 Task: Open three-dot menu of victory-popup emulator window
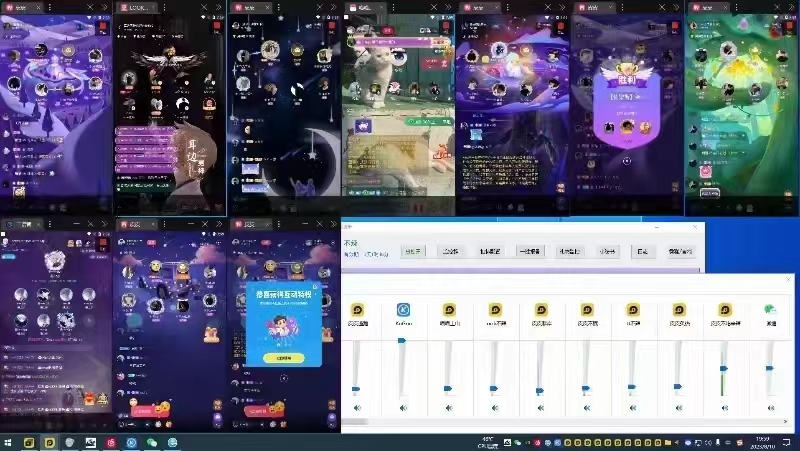(622, 7)
